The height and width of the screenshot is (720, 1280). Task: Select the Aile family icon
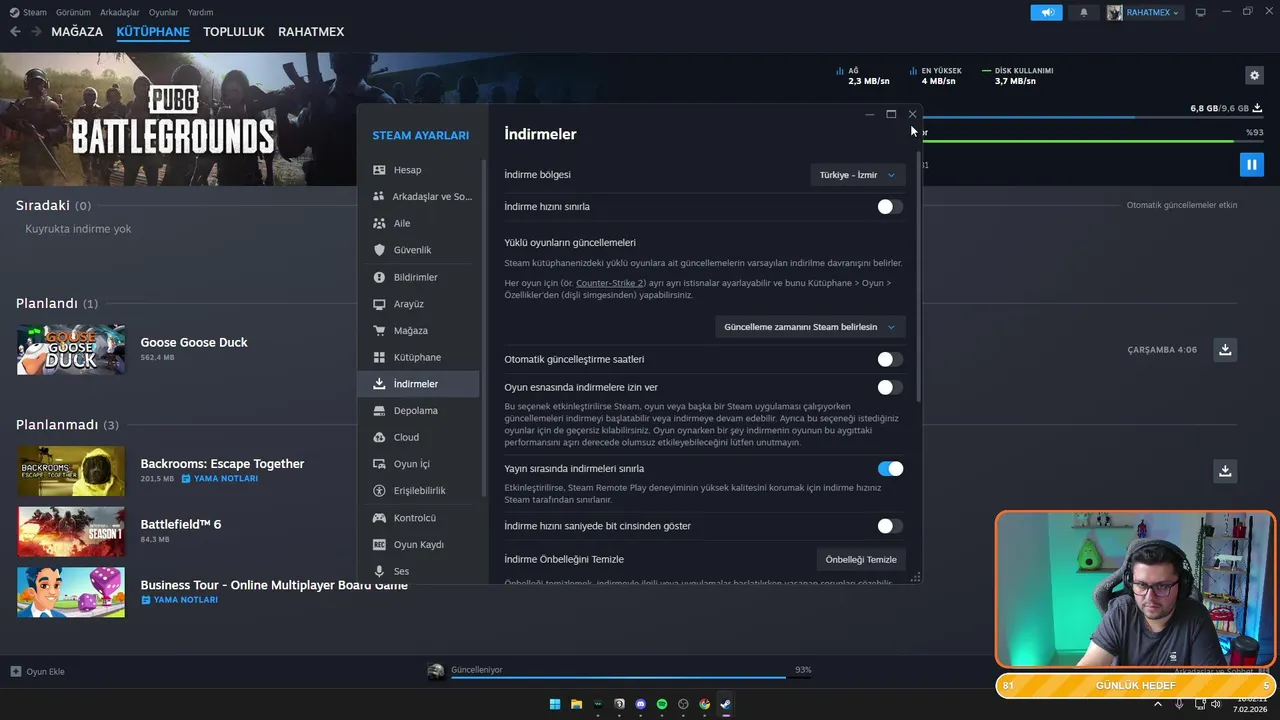pyautogui.click(x=379, y=223)
